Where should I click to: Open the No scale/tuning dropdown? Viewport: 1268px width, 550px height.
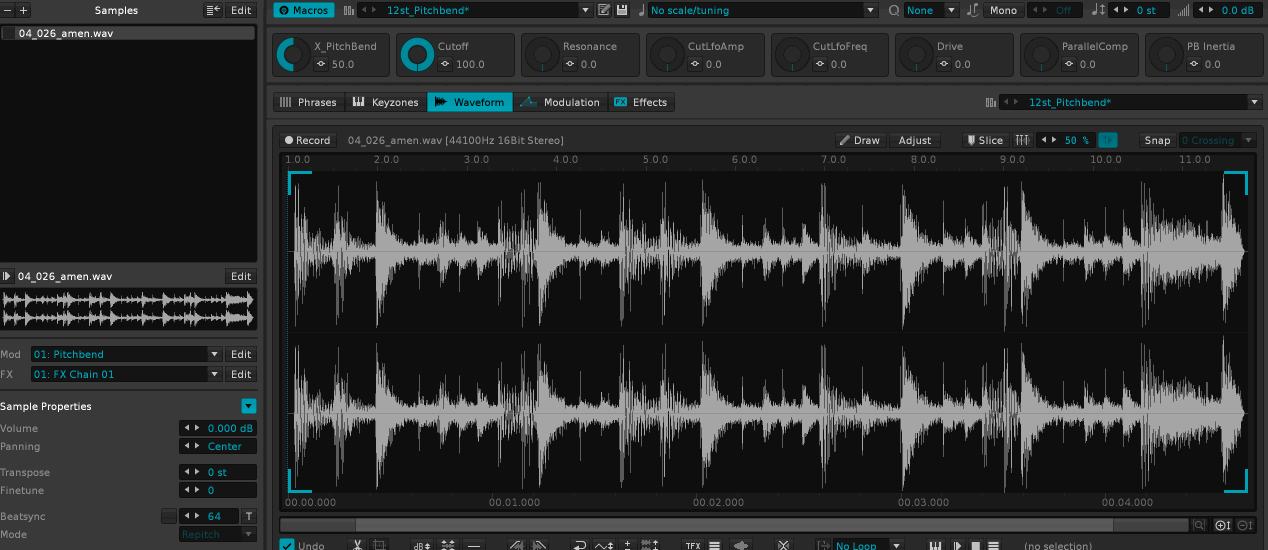(871, 10)
